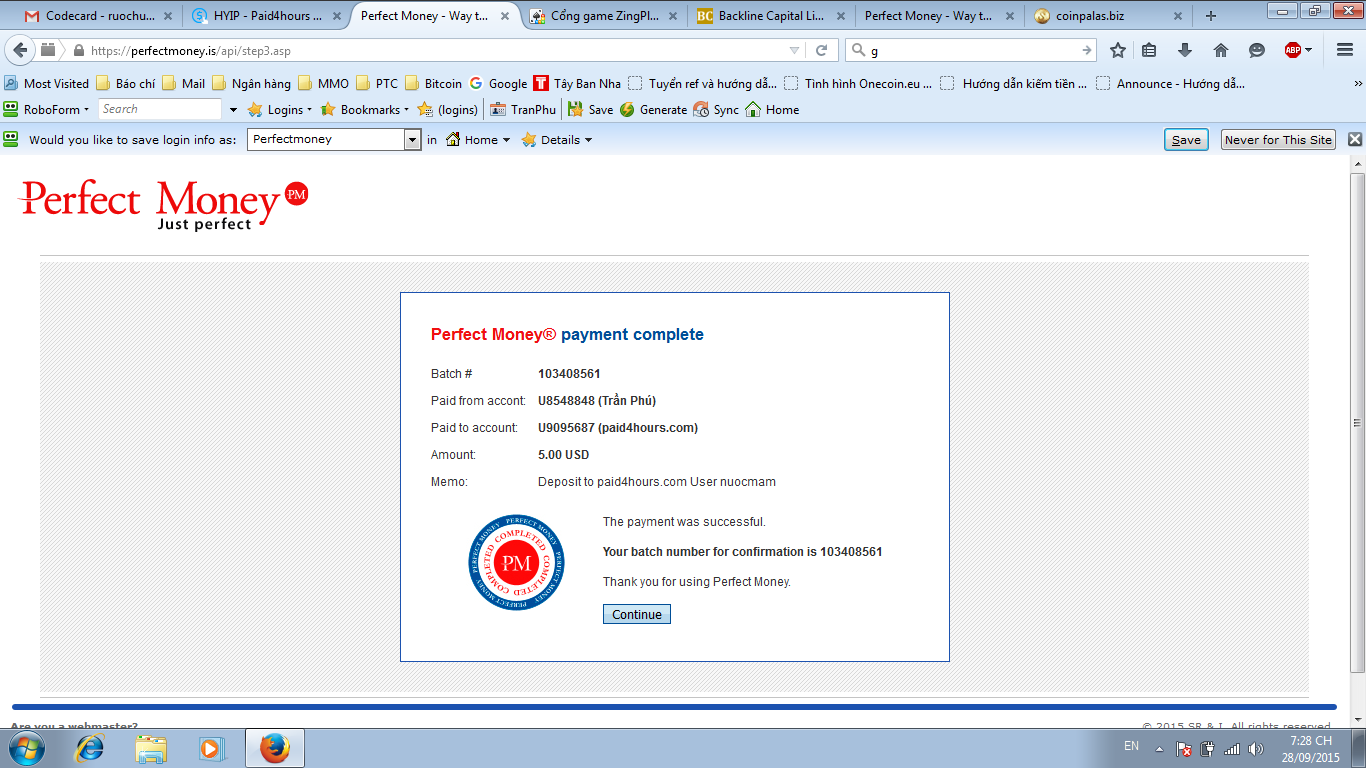Open the Windows Start menu
Screen dimensions: 1366x768
point(25,748)
